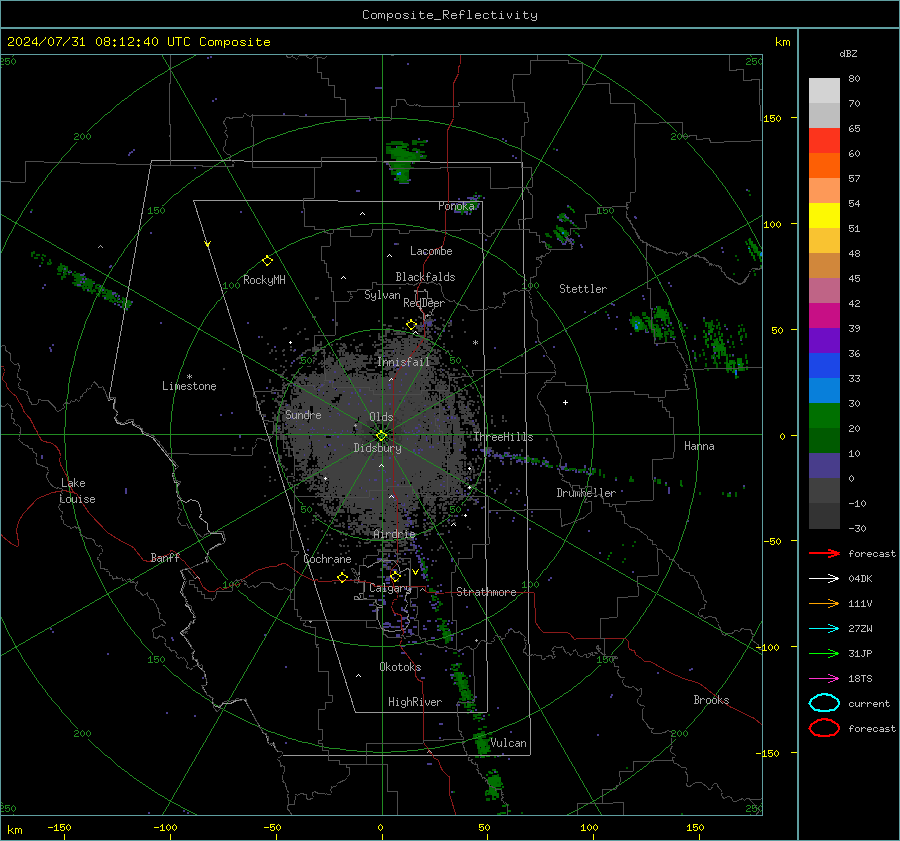Select the magenta 42 dBZ color swatch

pyautogui.click(x=824, y=315)
